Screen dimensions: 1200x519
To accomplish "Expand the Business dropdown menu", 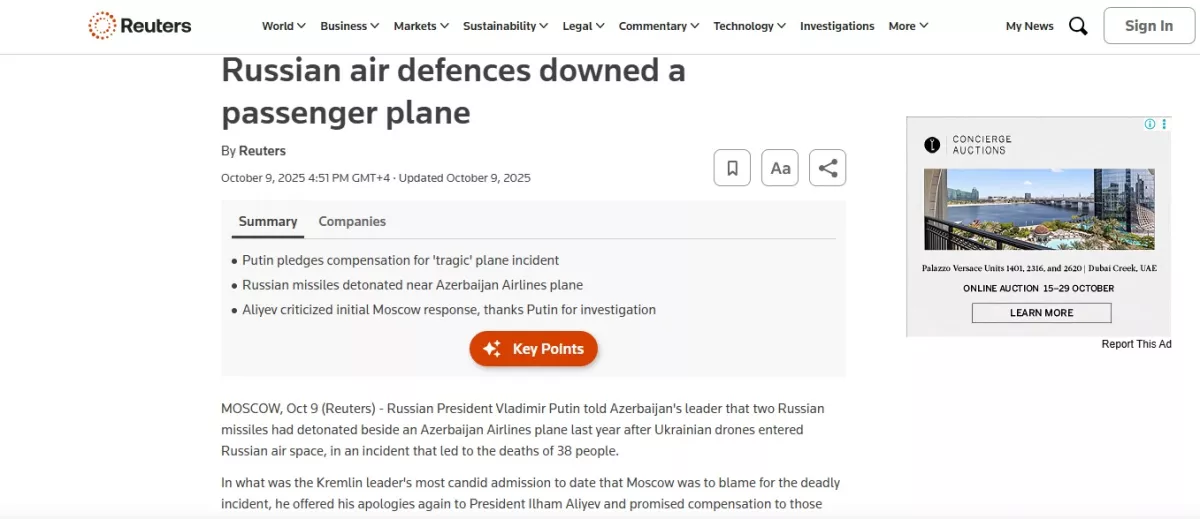I will (x=350, y=26).
